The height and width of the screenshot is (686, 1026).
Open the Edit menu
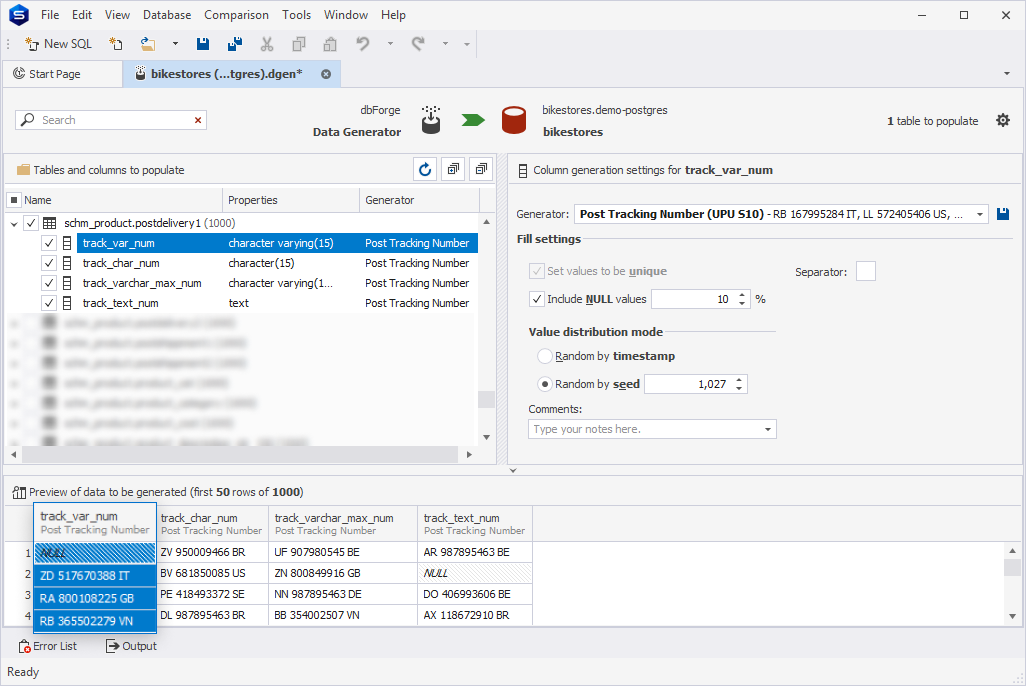coord(82,14)
